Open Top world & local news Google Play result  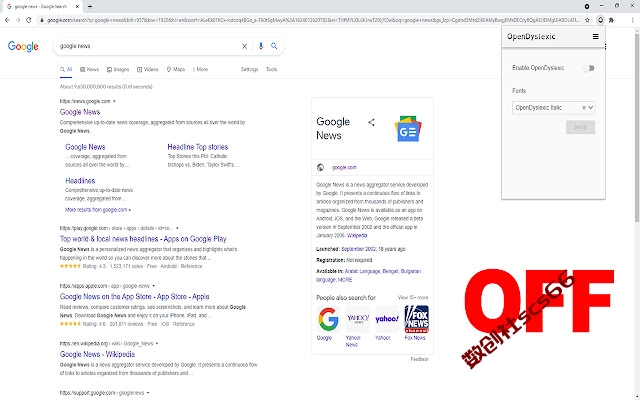(143, 239)
